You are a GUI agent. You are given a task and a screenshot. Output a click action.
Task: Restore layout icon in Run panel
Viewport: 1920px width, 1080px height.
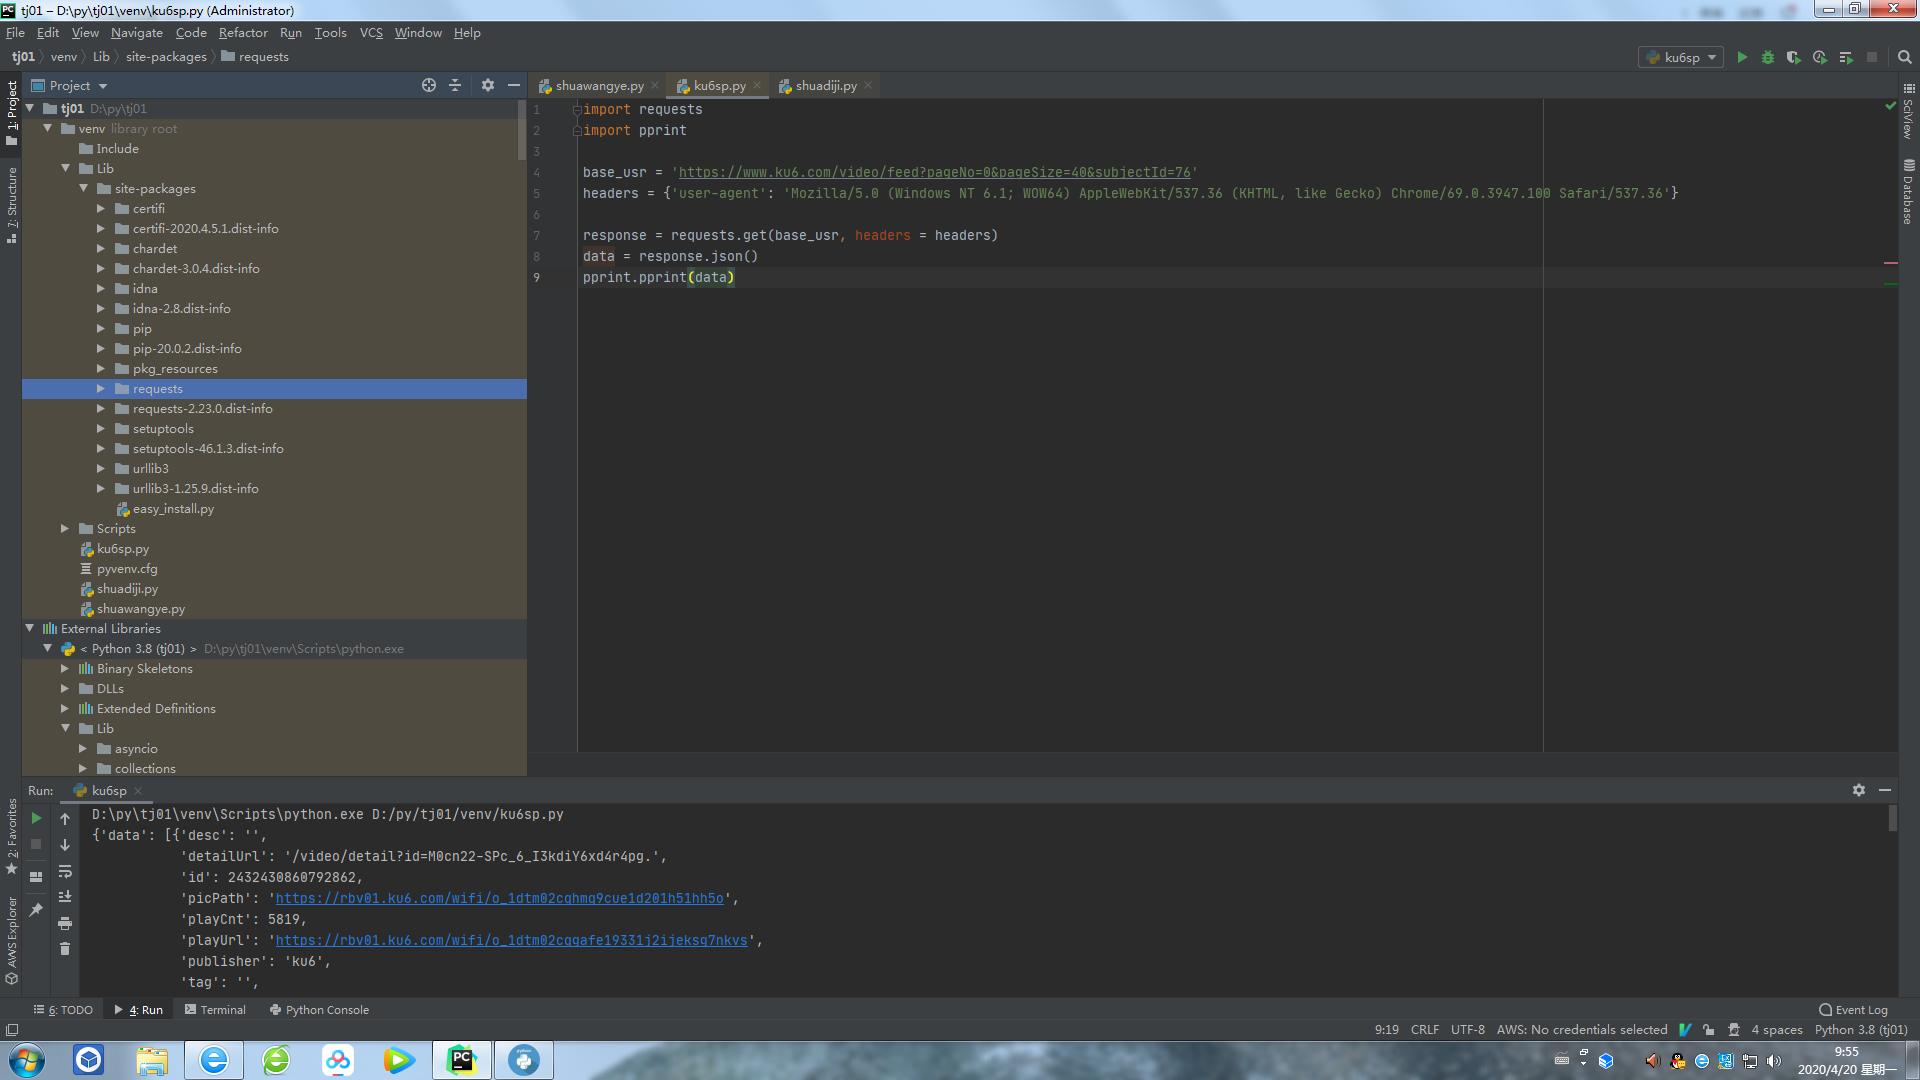pyautogui.click(x=36, y=877)
